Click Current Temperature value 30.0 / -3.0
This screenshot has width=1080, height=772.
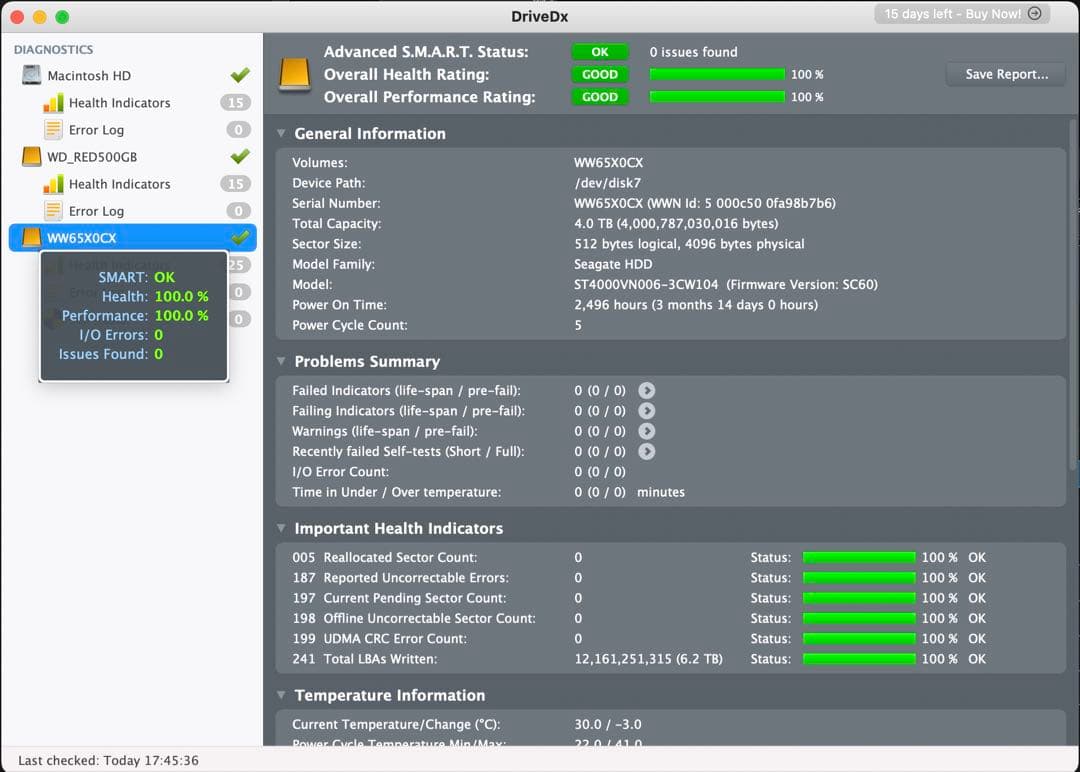[x=608, y=724]
